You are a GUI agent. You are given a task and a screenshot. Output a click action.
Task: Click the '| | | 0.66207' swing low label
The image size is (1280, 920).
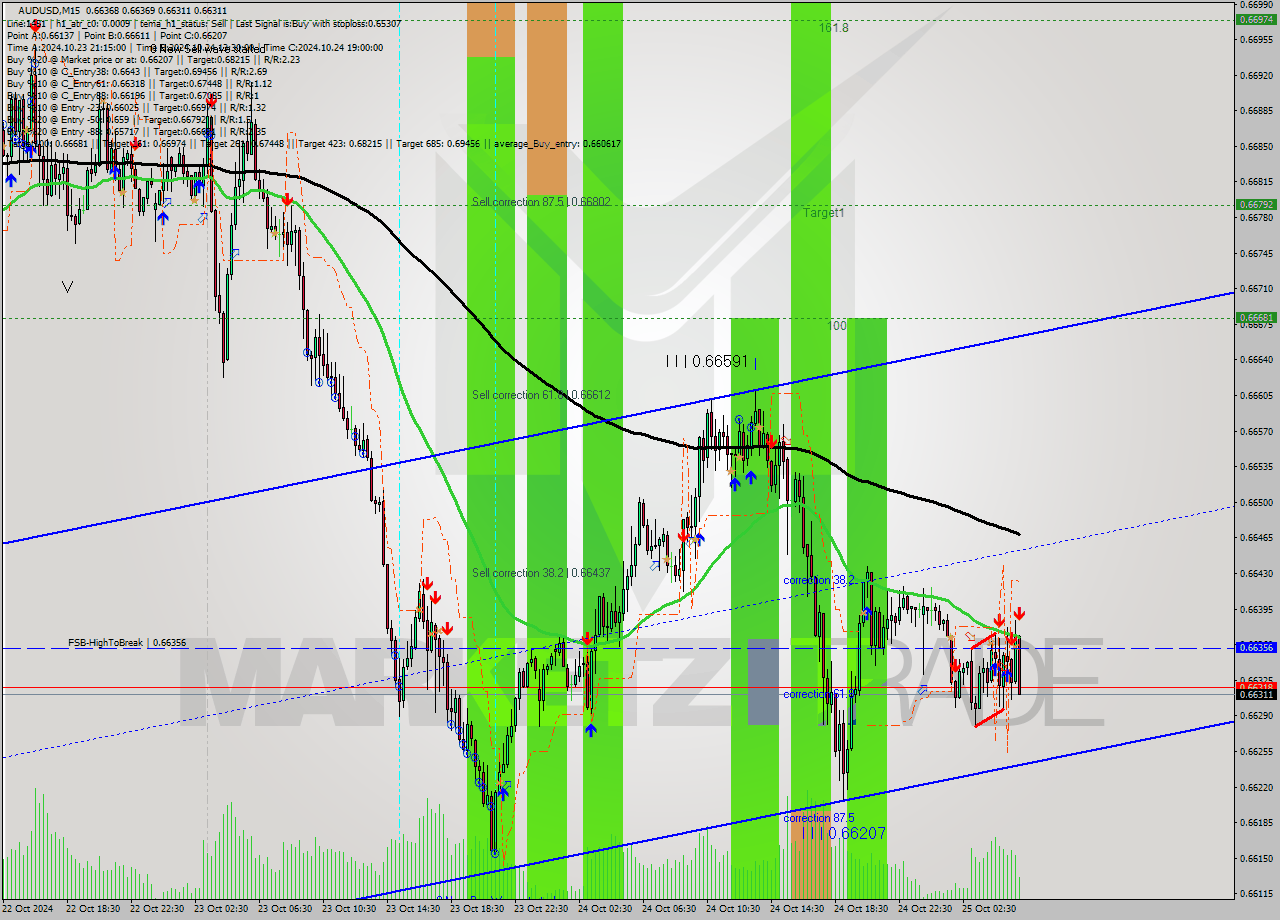(x=844, y=832)
